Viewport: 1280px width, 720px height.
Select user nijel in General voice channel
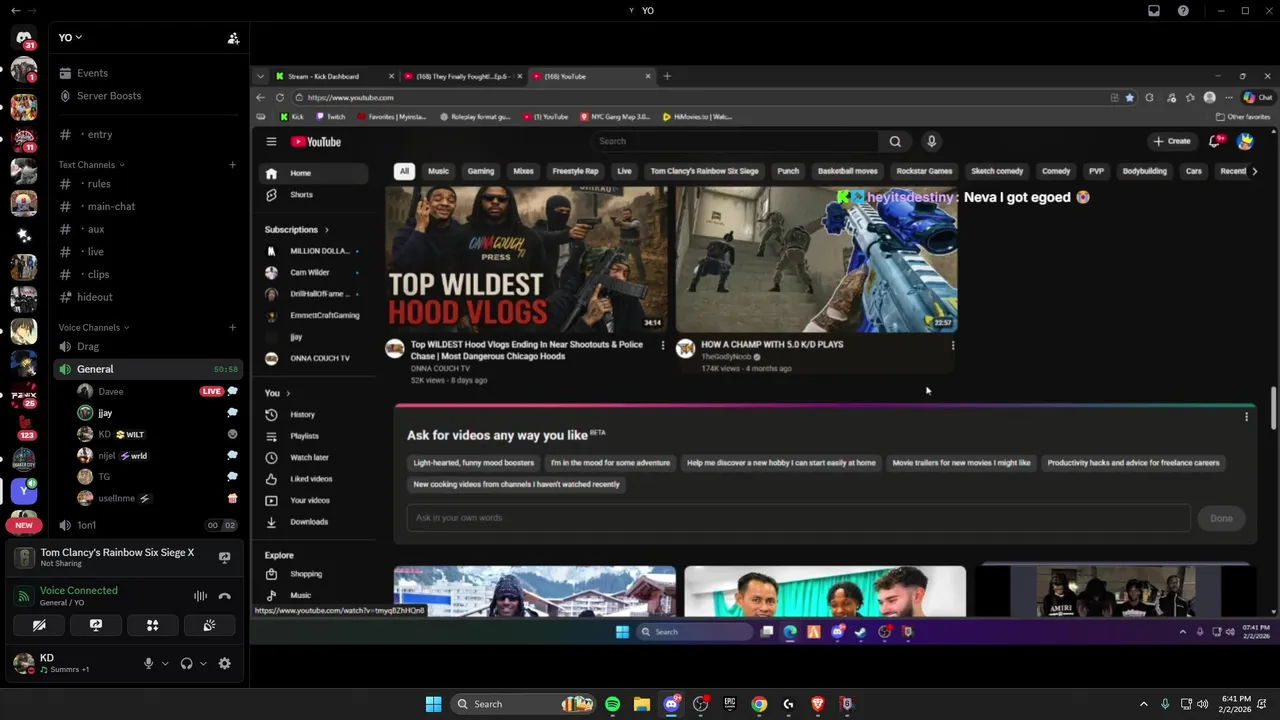(156, 455)
